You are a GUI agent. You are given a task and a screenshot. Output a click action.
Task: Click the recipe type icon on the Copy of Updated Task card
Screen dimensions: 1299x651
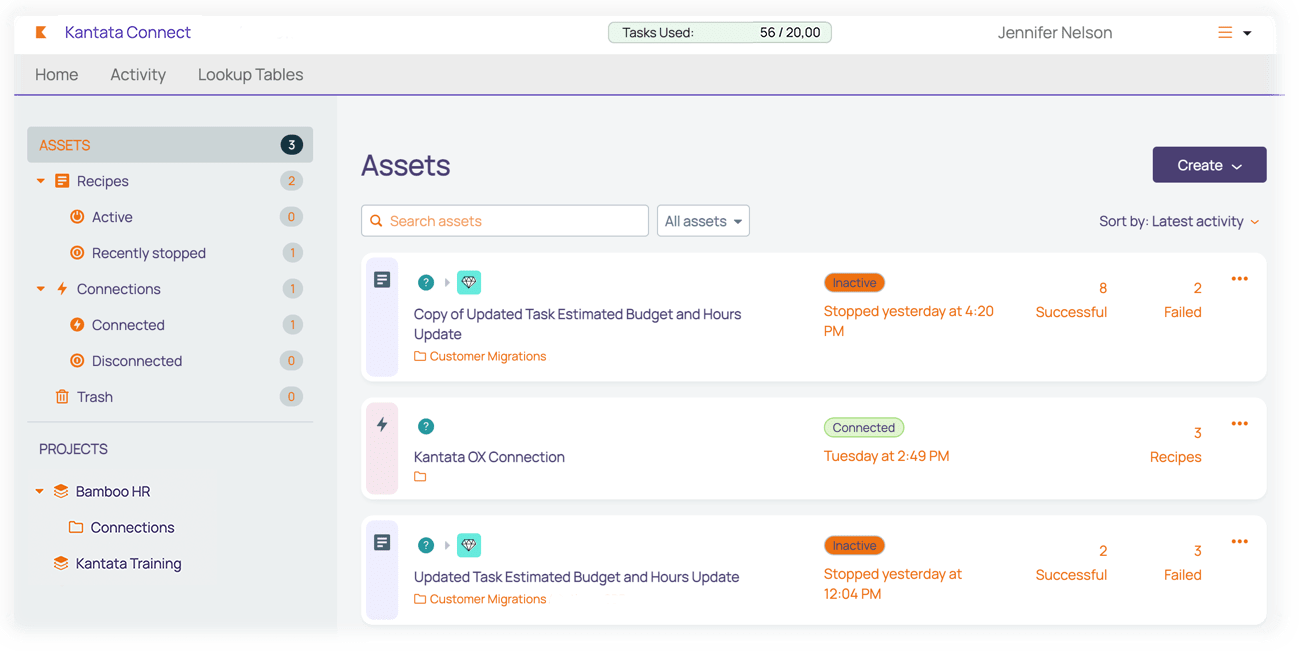click(382, 281)
